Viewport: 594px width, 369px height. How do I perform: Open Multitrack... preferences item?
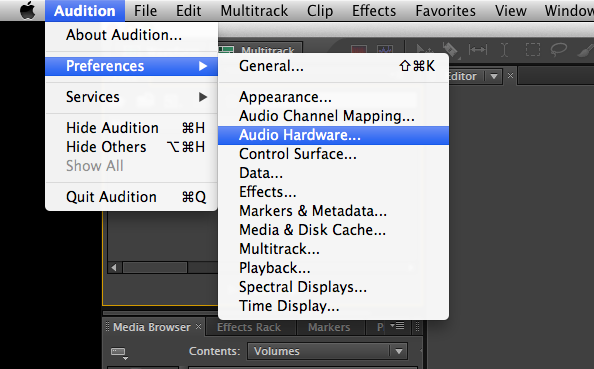tap(333, 249)
